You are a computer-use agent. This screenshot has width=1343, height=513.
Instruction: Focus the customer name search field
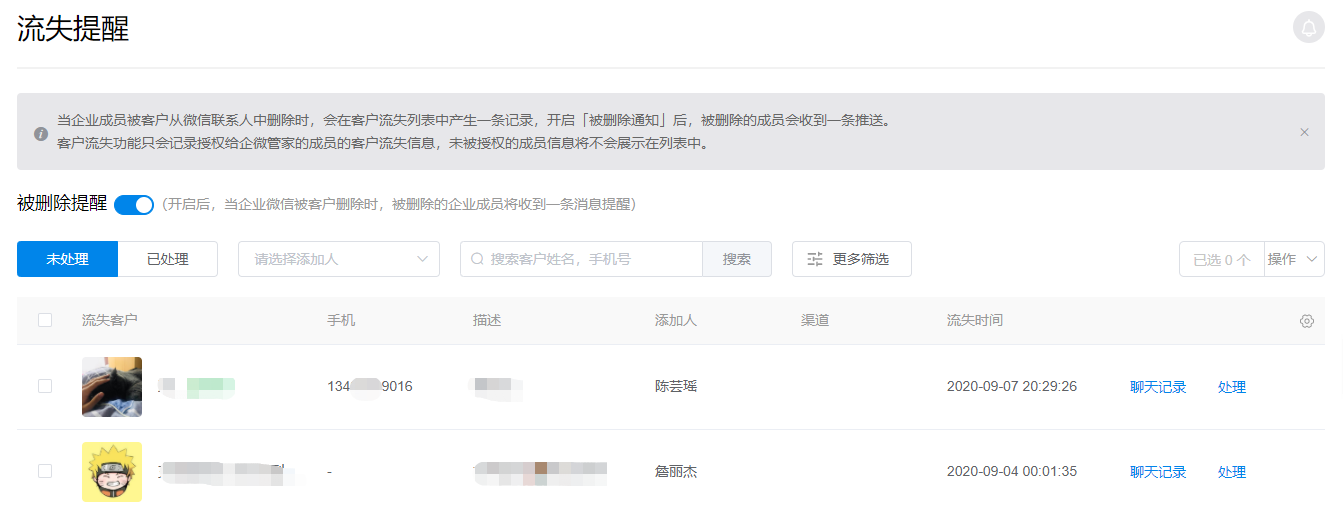[x=590, y=259]
